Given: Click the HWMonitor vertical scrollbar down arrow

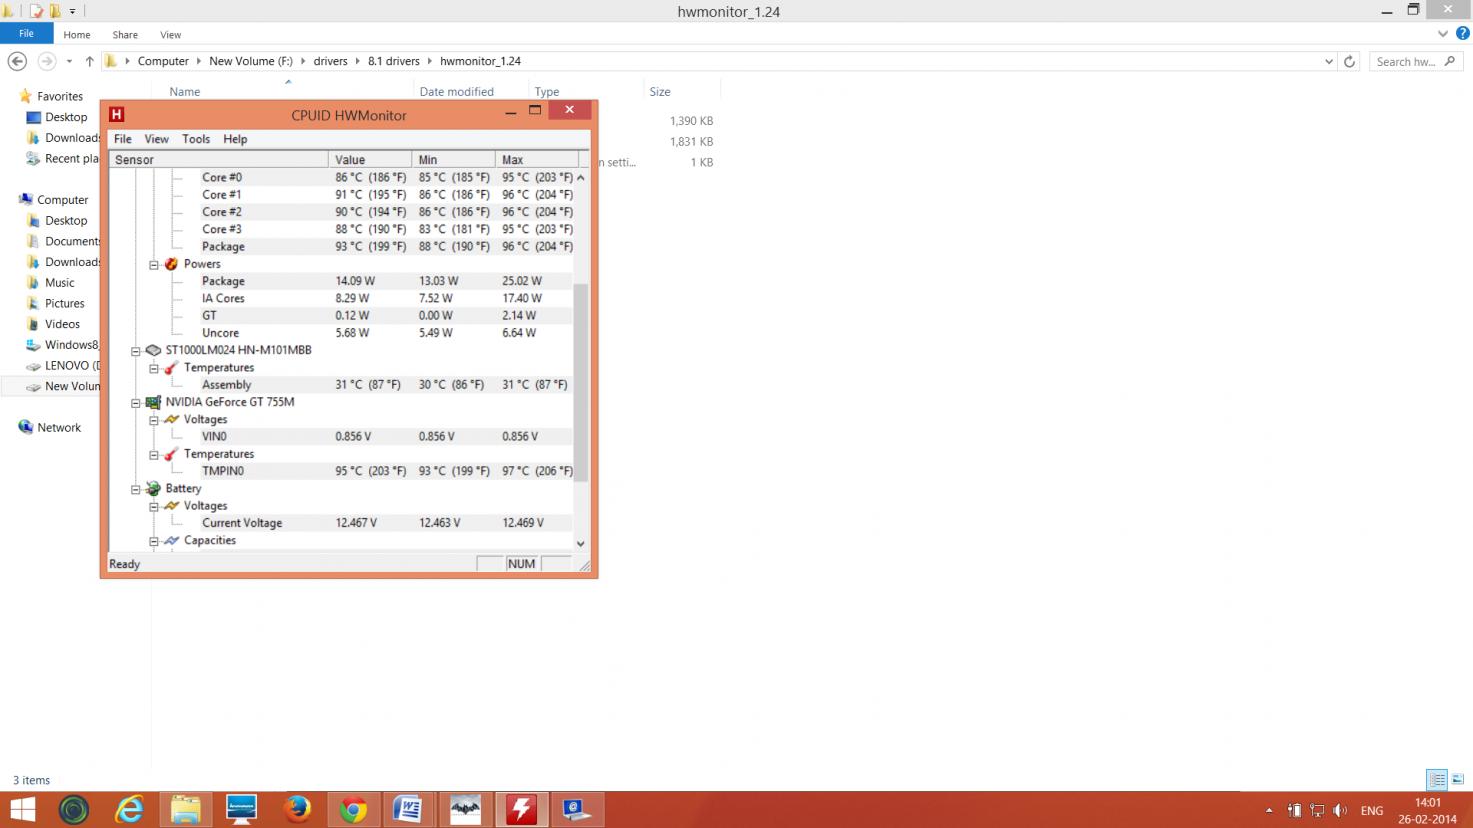Looking at the screenshot, I should tap(580, 543).
